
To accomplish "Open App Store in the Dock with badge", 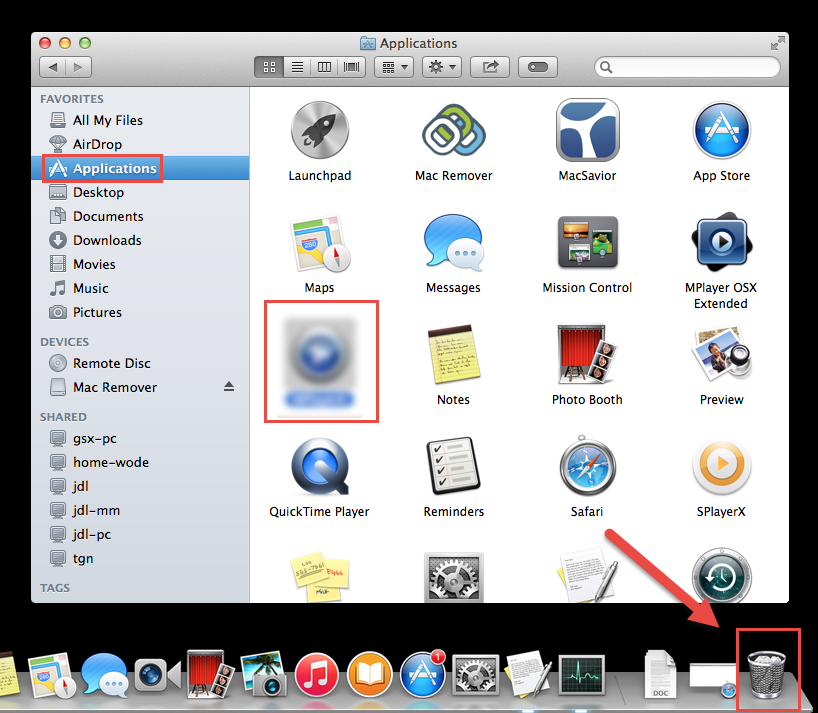I will 423,674.
